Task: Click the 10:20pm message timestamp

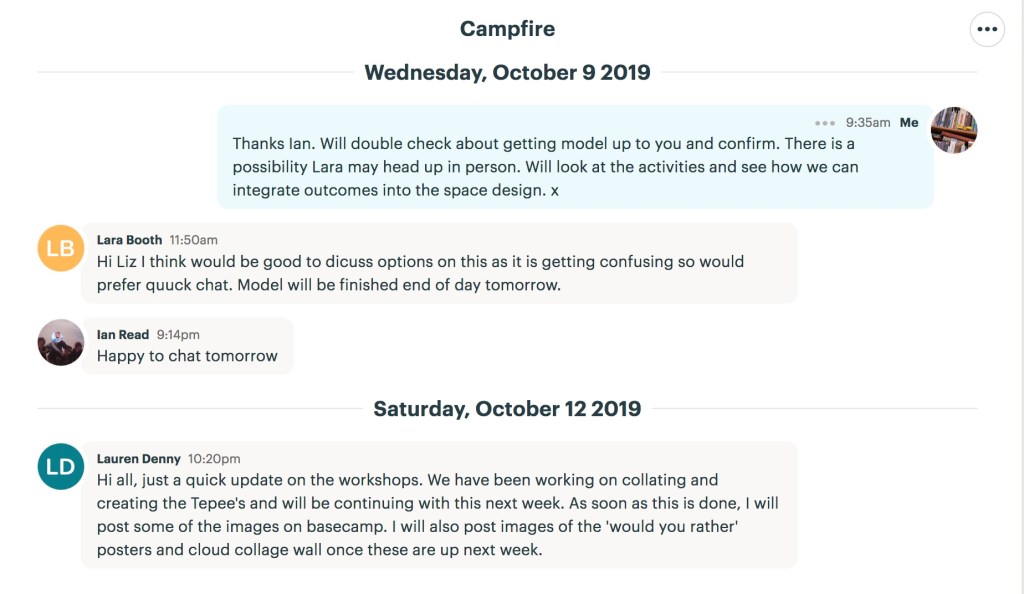Action: click(x=214, y=459)
